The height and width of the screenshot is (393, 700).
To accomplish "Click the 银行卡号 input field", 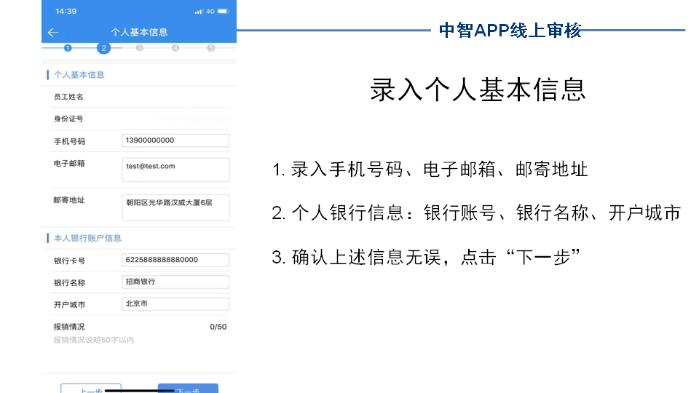I will coord(175,260).
